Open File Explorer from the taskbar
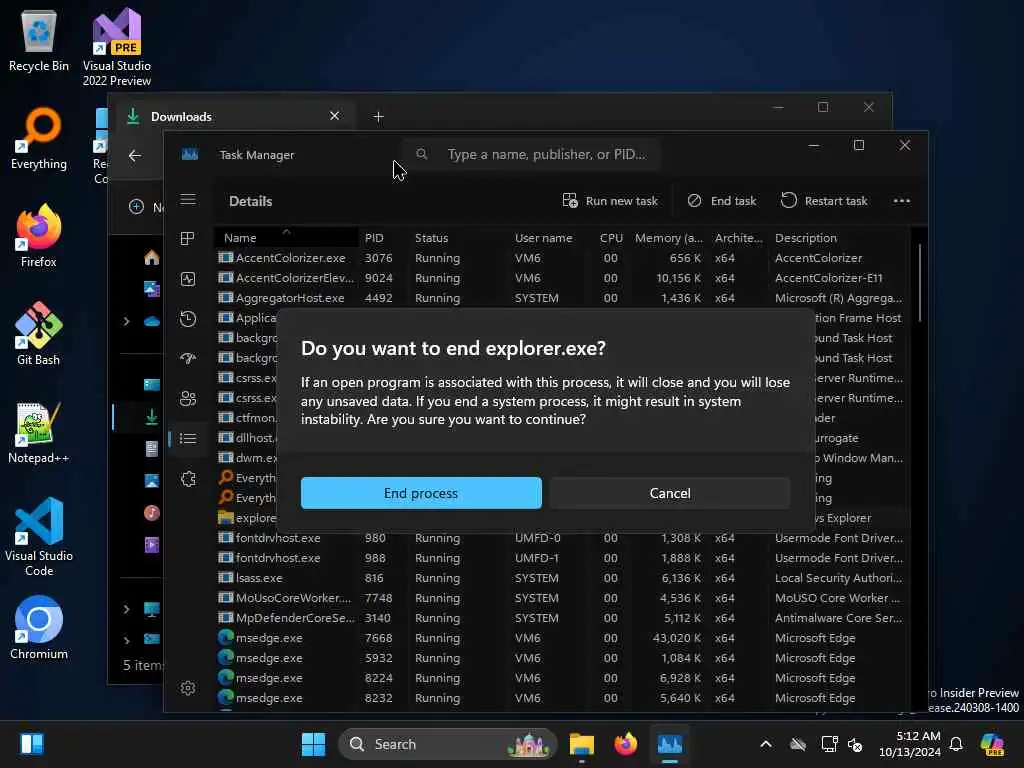Image resolution: width=1024 pixels, height=768 pixels. coord(581,744)
